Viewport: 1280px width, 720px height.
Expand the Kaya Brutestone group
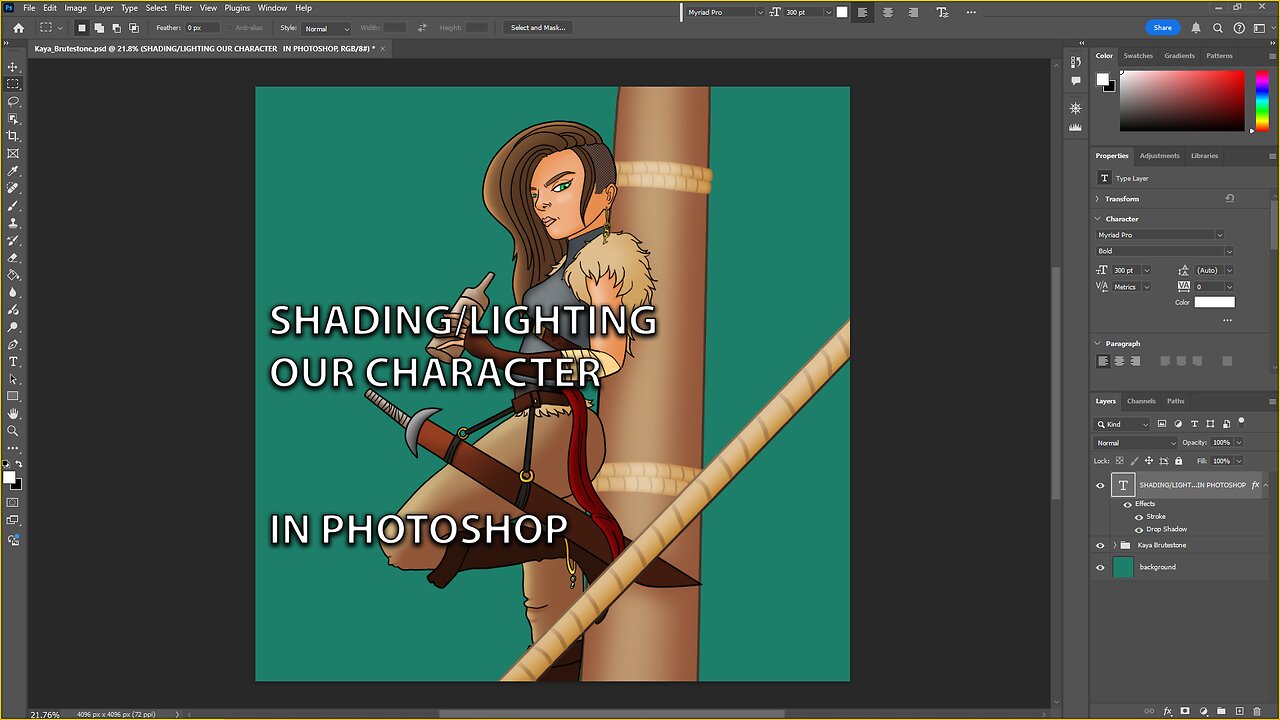pos(1115,545)
